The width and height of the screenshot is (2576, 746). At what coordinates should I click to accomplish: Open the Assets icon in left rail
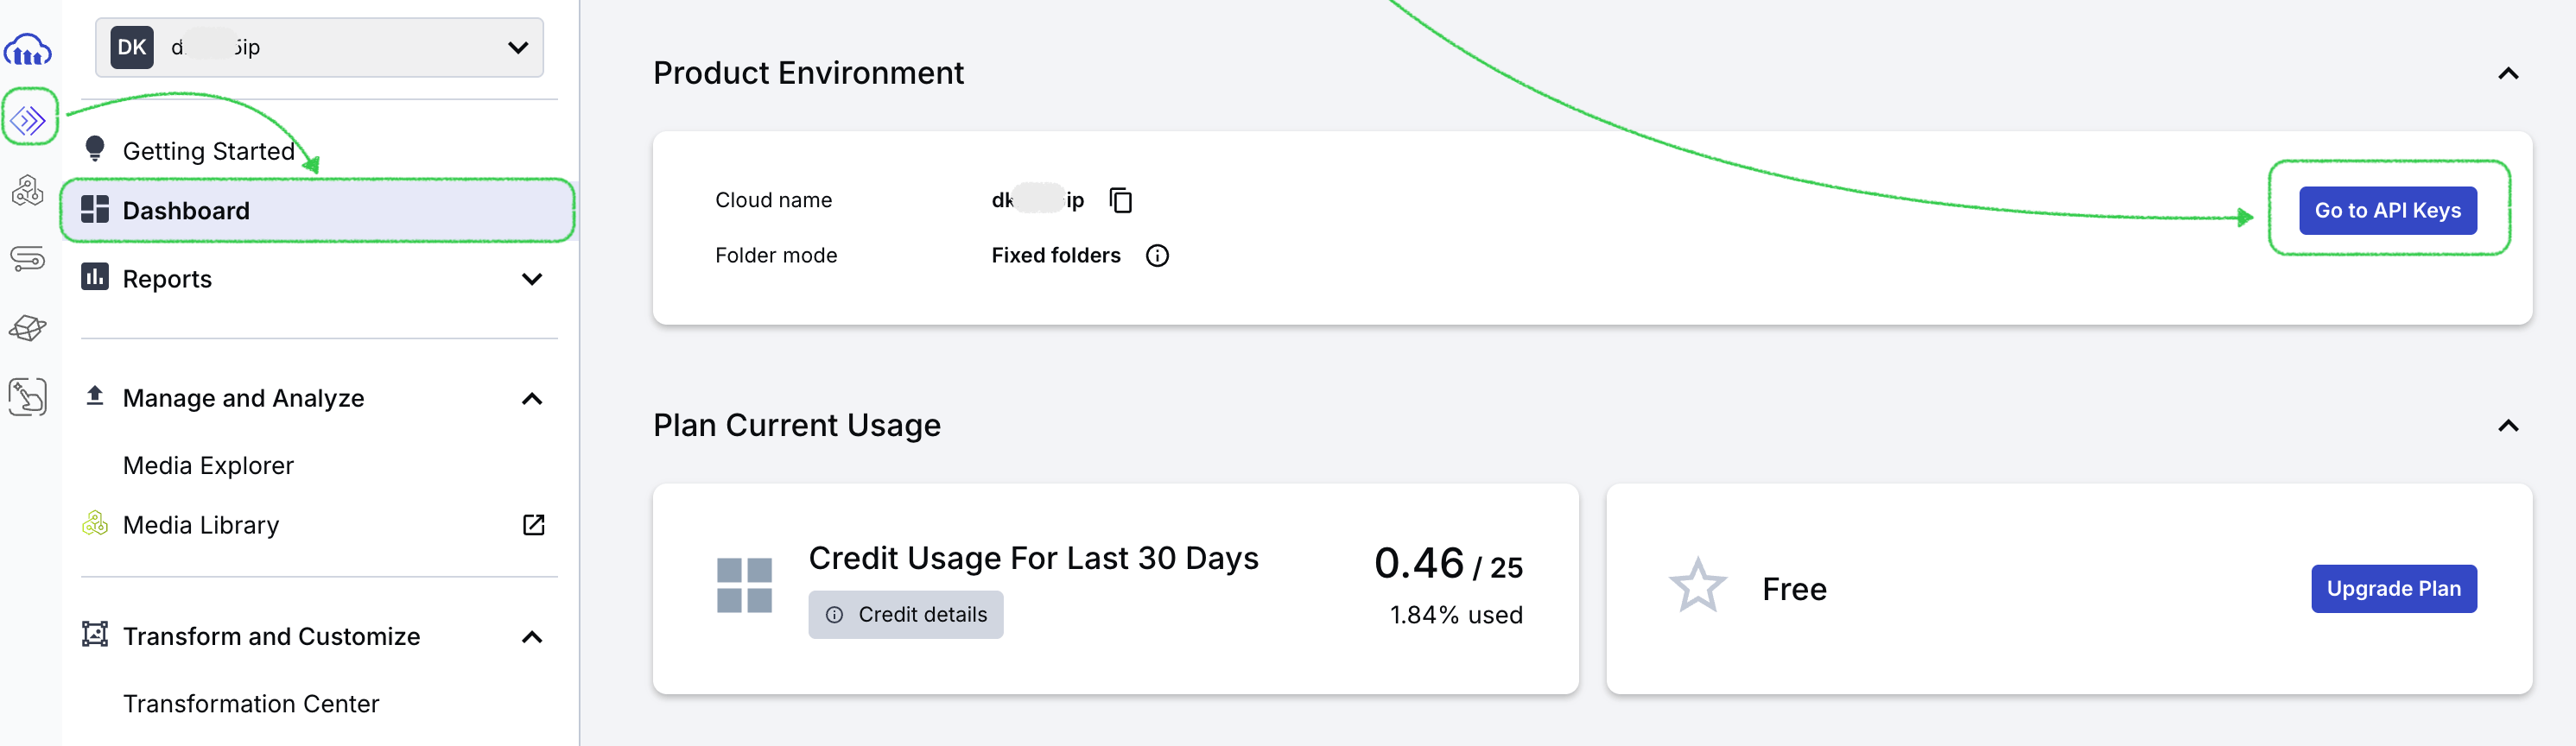coord(28,190)
